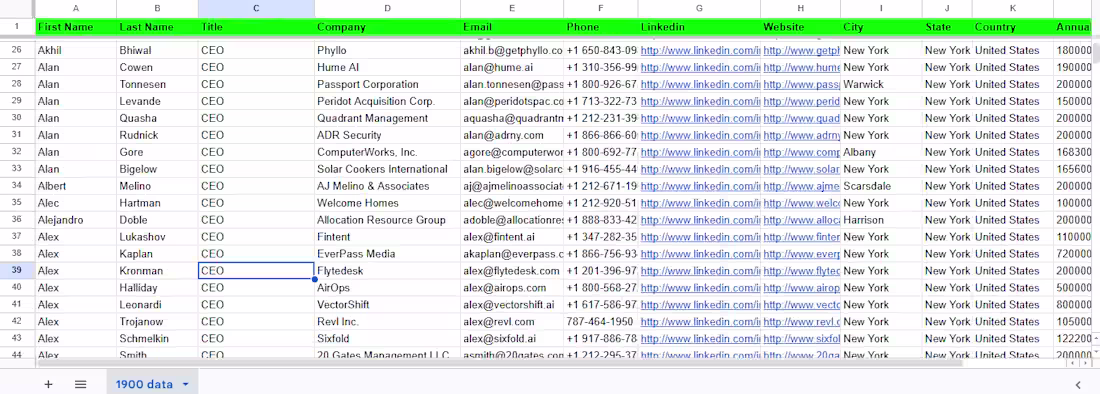Screen dimensions: 1100x394
Task: Click the phone number 787-464-1950 cell
Action: 601,322
